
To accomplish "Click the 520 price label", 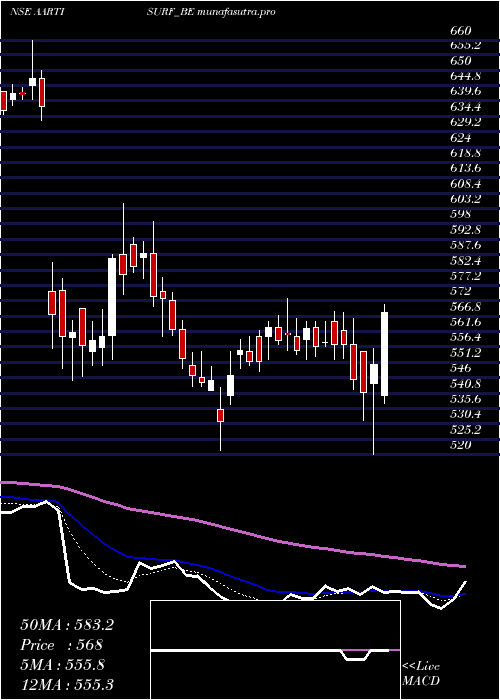I will click(x=461, y=445).
